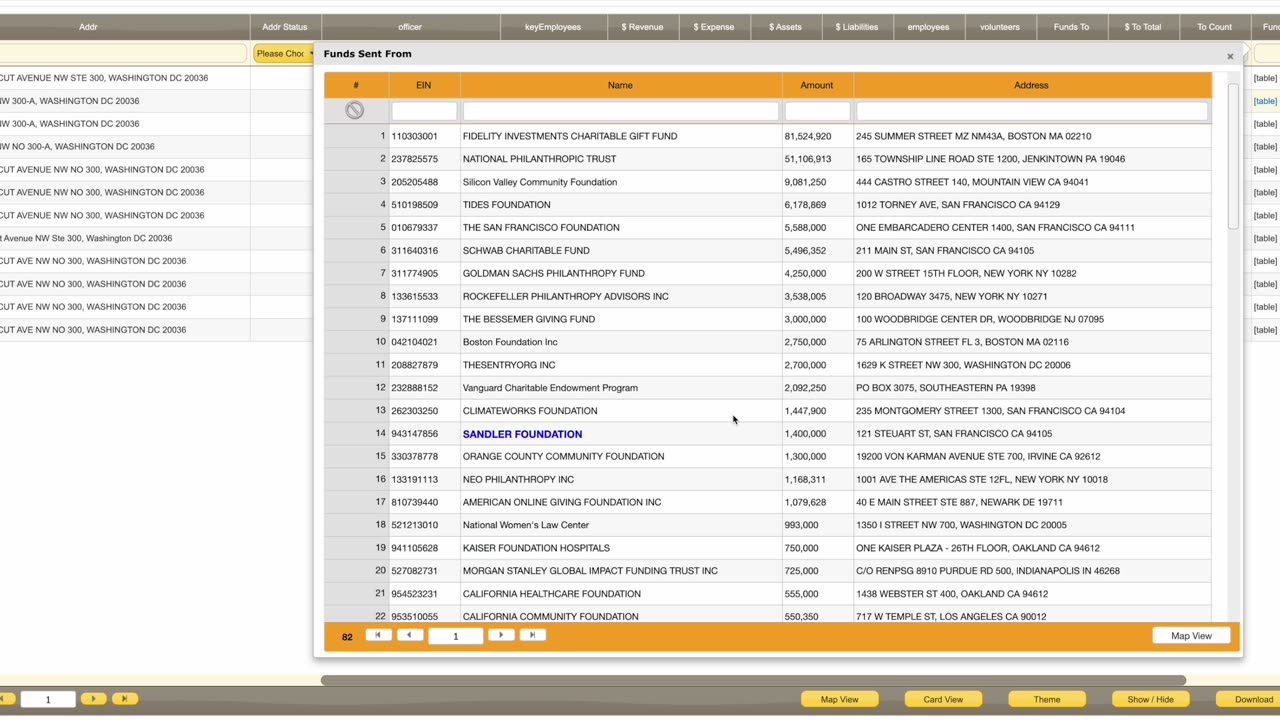
Task: Click the volunteers column header
Action: point(1000,27)
